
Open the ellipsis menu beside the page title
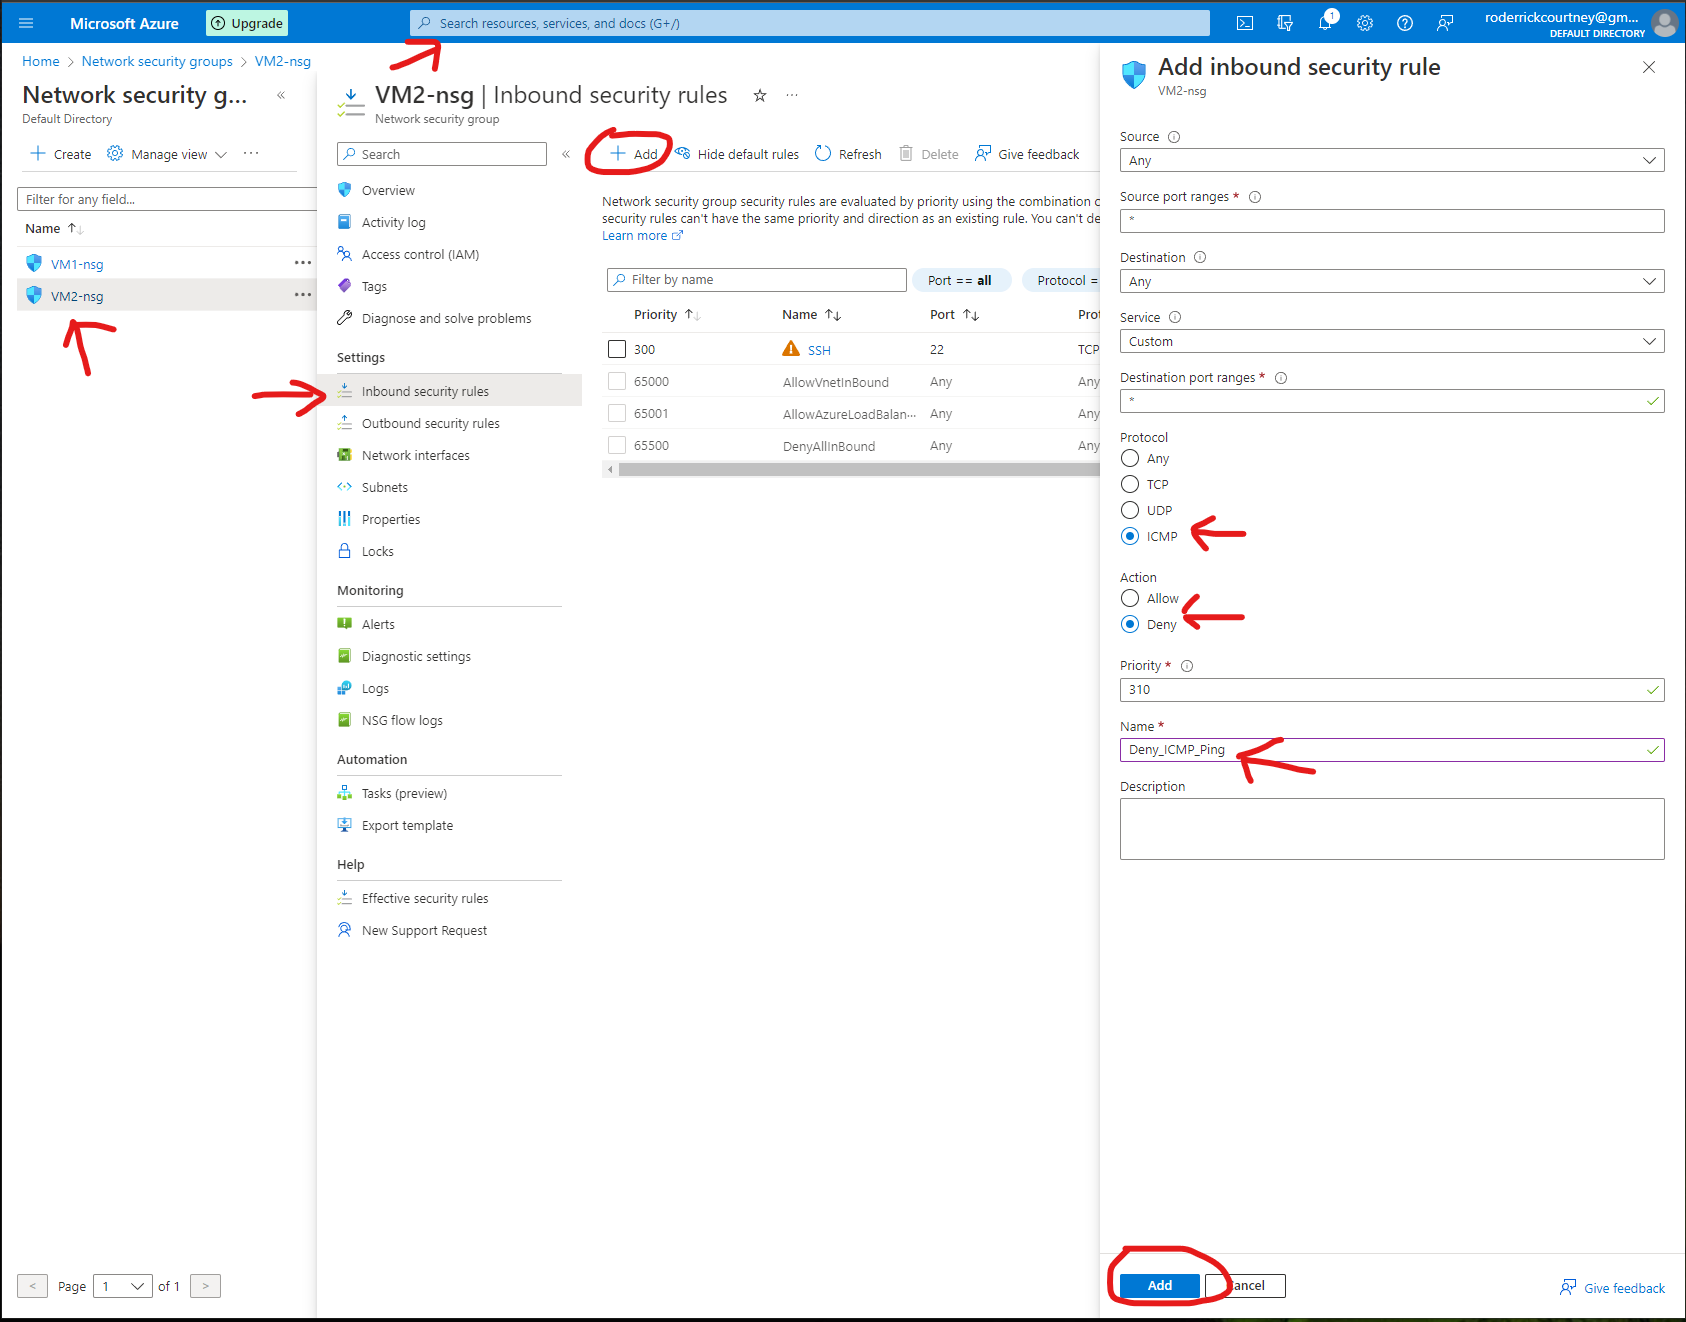coord(792,95)
